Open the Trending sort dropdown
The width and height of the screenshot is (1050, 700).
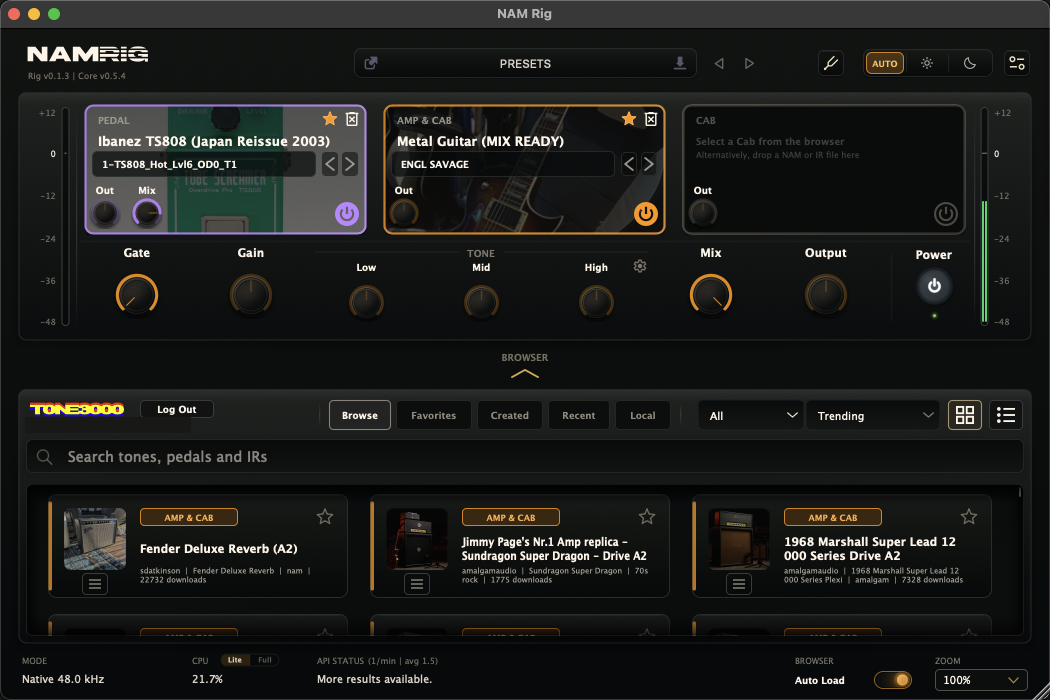click(875, 416)
